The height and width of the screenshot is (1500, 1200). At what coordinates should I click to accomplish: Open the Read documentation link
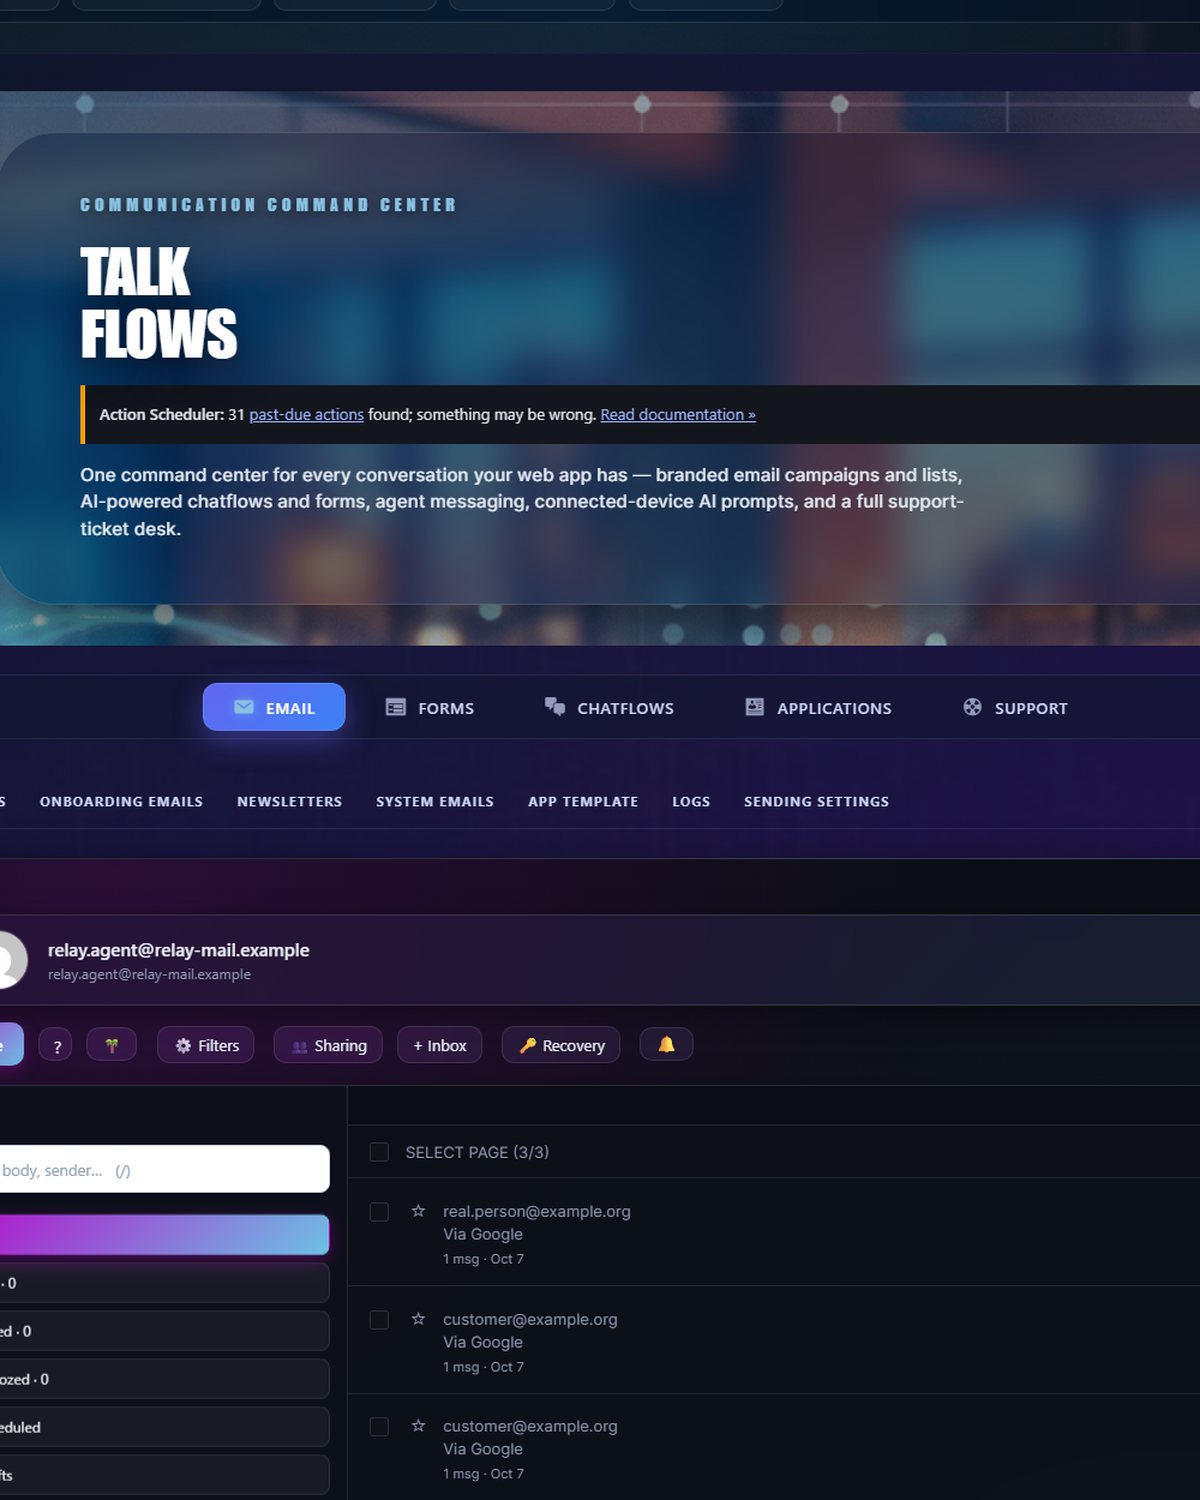[678, 415]
